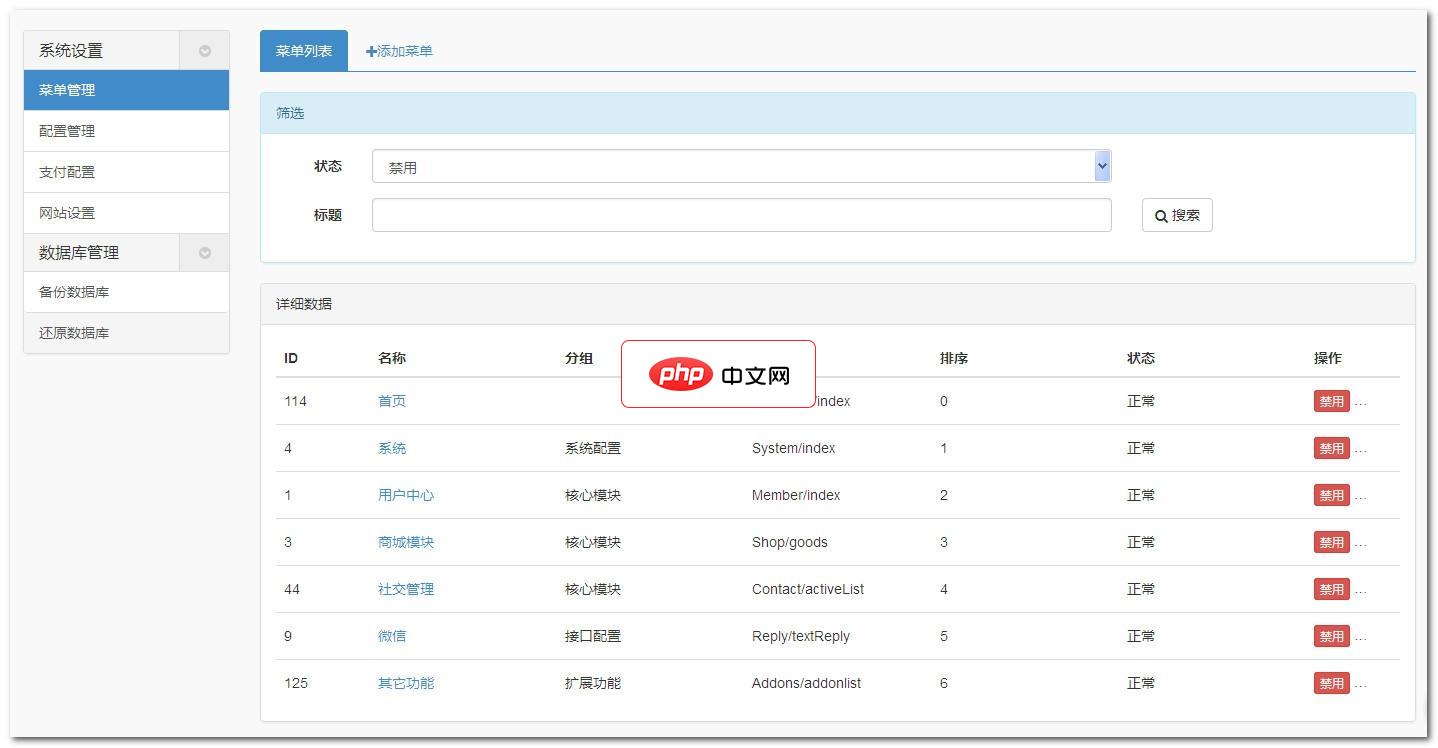Click the 搜索 button
The height and width of the screenshot is (748, 1438).
(x=1177, y=215)
